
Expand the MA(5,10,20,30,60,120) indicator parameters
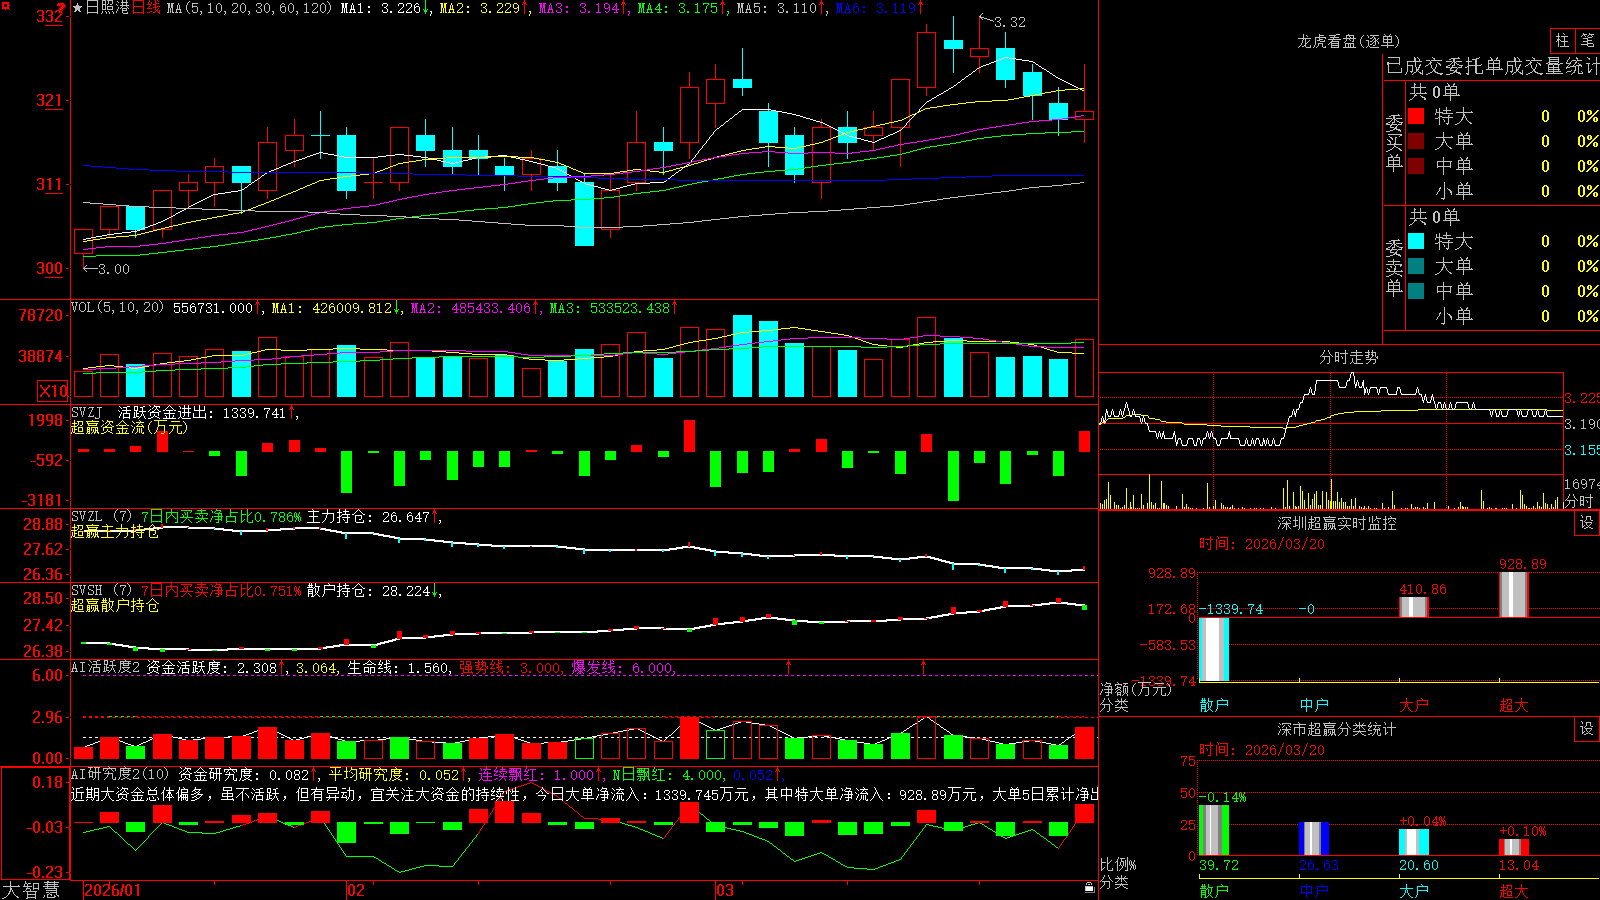tap(248, 8)
